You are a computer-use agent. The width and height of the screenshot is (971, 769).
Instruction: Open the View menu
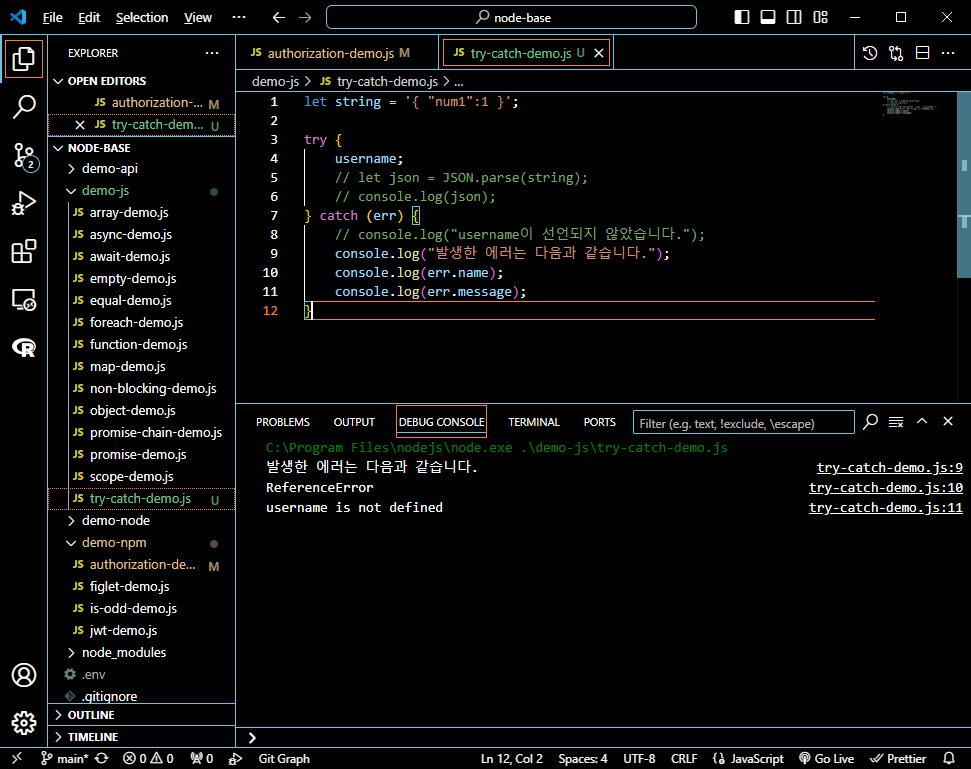coord(198,17)
